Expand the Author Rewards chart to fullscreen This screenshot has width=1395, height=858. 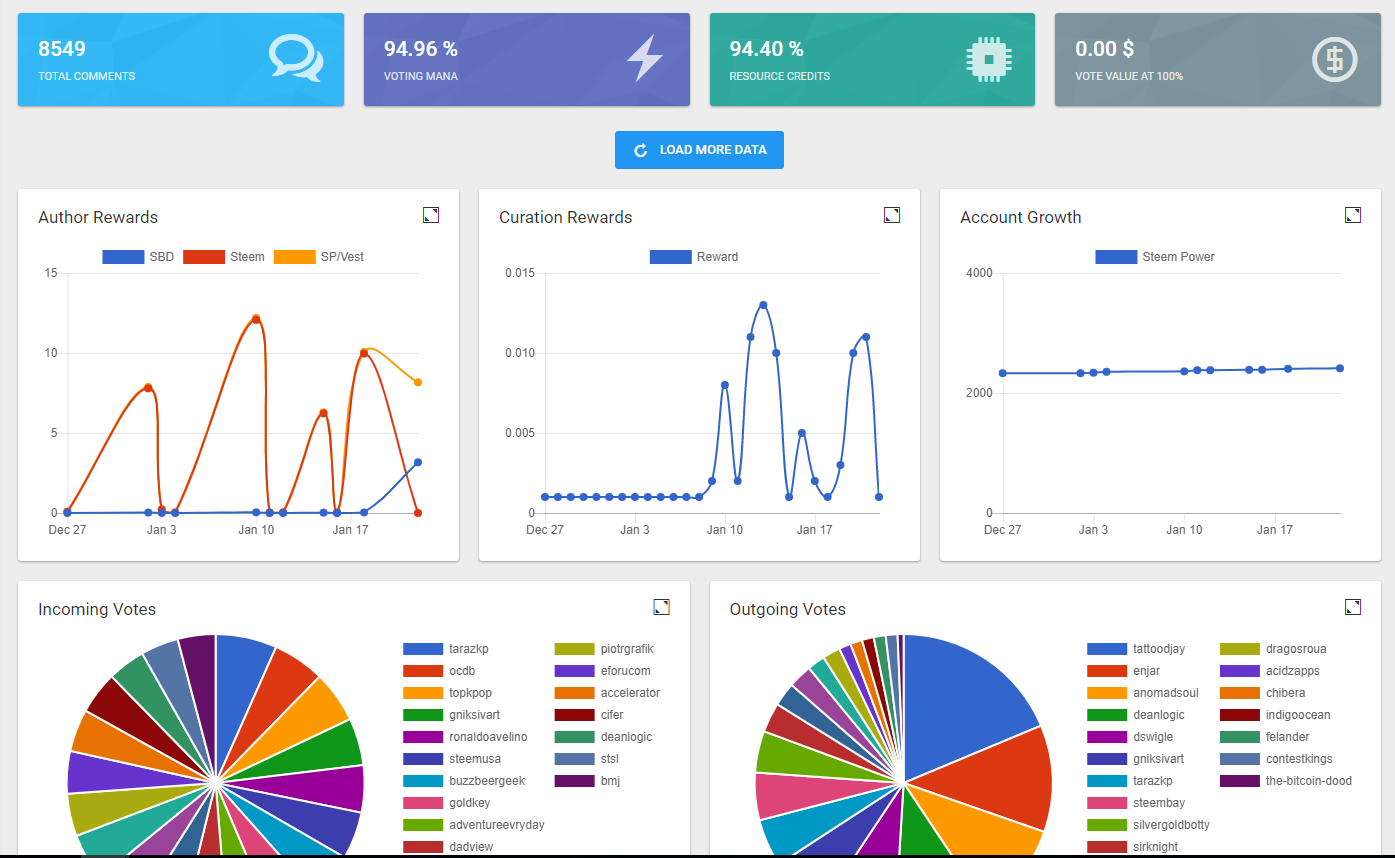[x=431, y=215]
